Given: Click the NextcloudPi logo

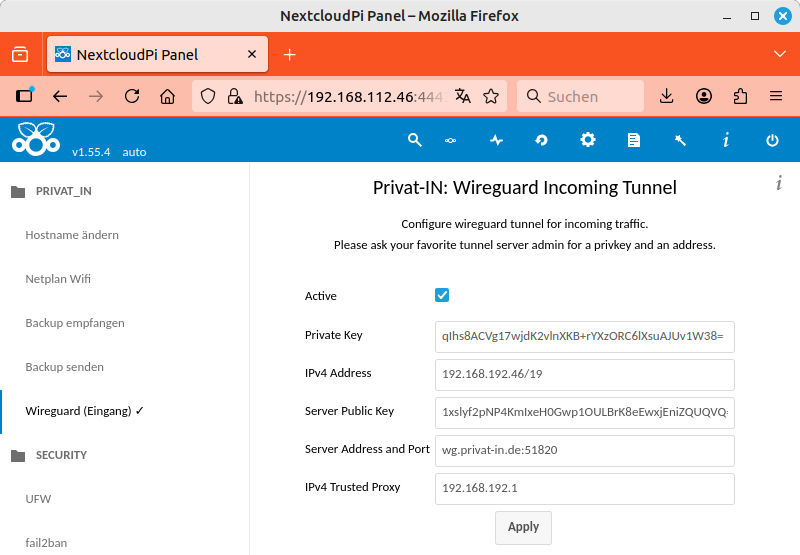Looking at the screenshot, I should [36, 139].
